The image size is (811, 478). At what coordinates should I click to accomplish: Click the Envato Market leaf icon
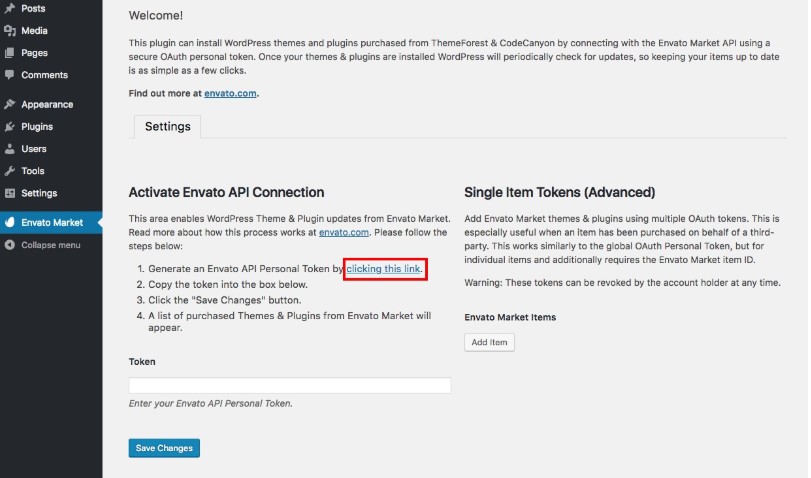point(10,222)
